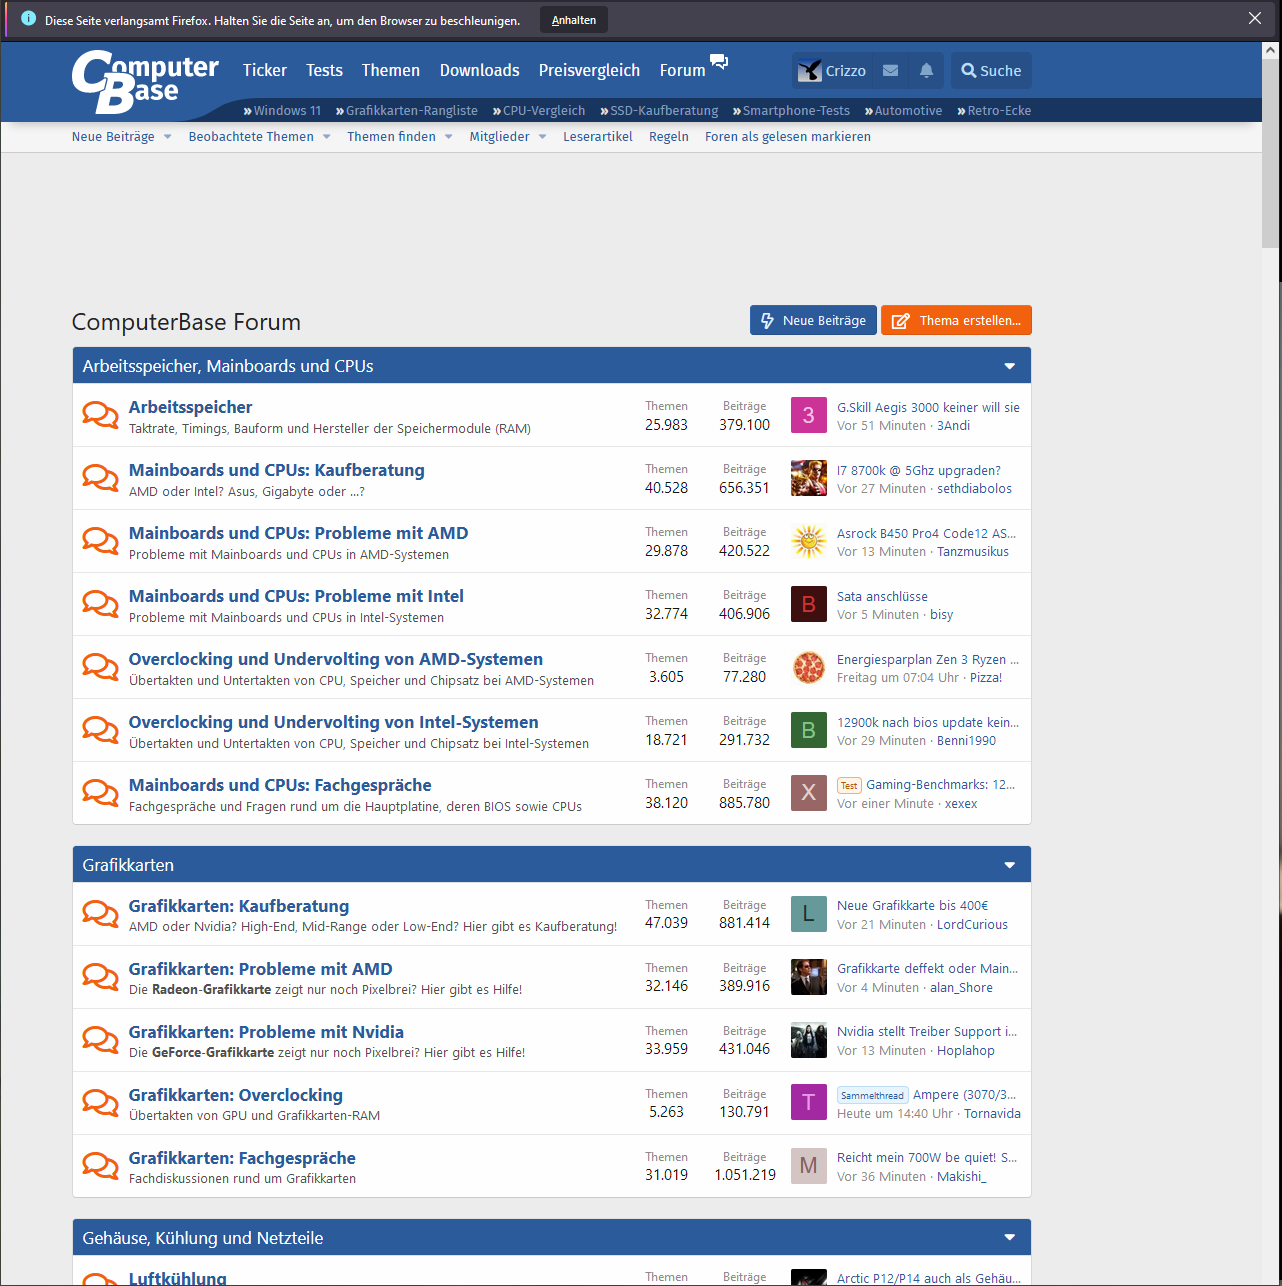Click the Arbeitsspeicher forum bubble icon
This screenshot has width=1282, height=1286.
coord(100,414)
